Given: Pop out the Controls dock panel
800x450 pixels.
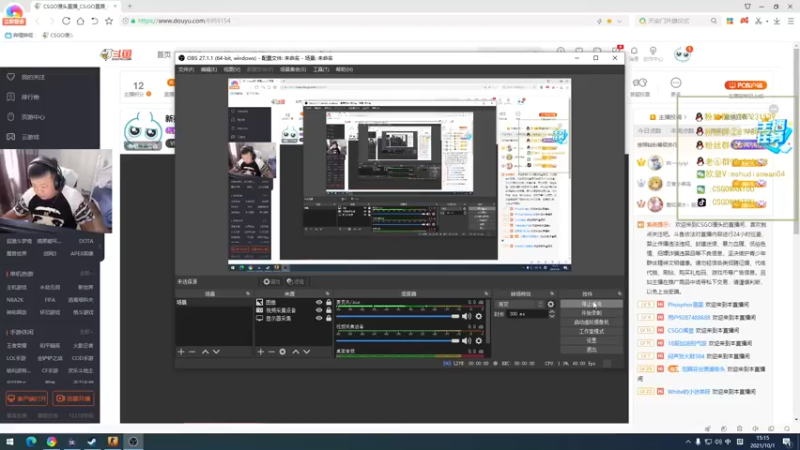Looking at the screenshot, I should pos(619,294).
